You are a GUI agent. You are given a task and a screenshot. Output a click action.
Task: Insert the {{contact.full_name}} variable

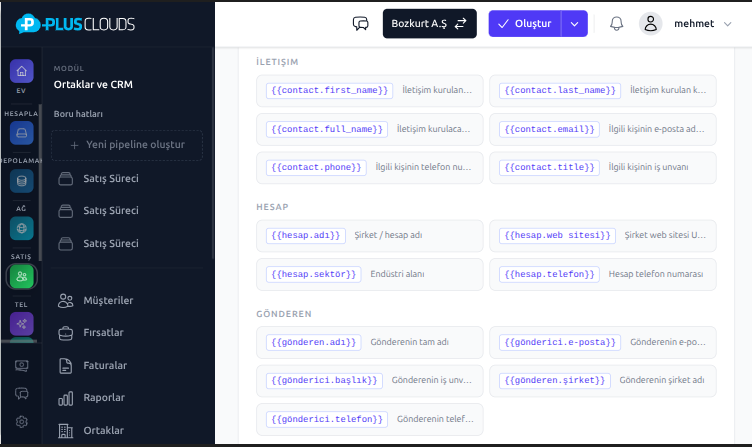click(x=327, y=129)
